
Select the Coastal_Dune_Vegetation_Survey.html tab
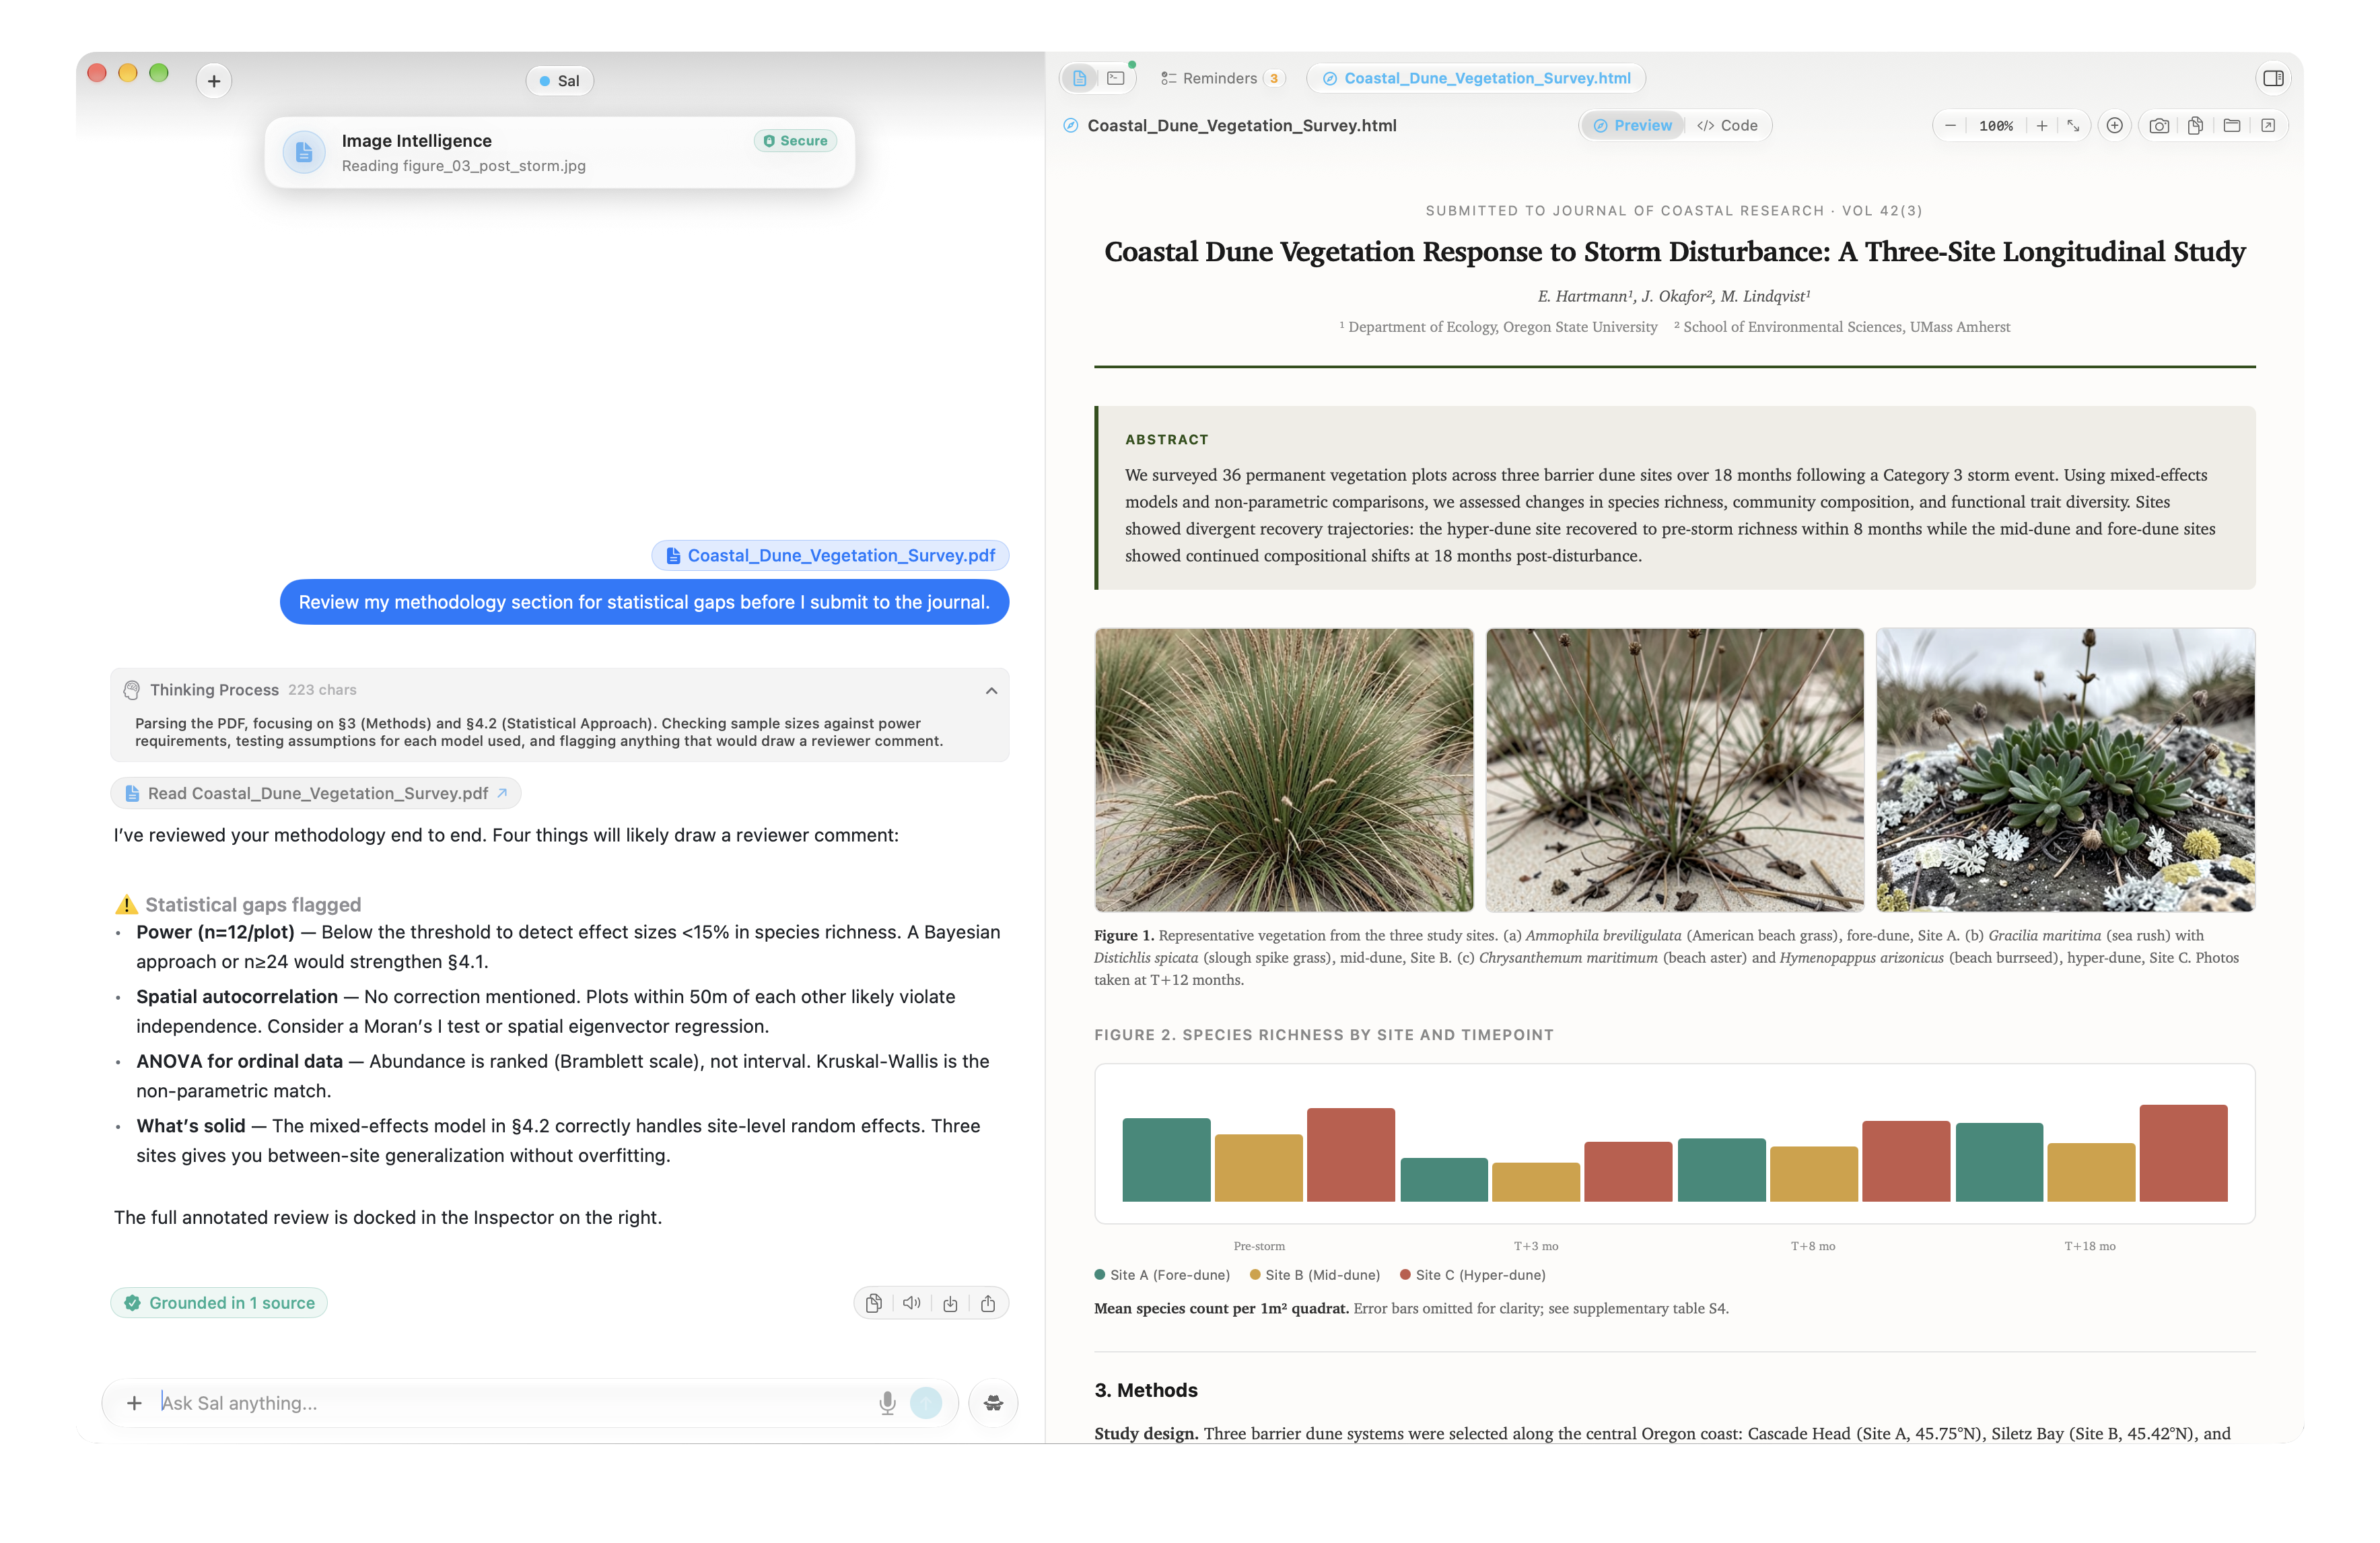click(1476, 78)
